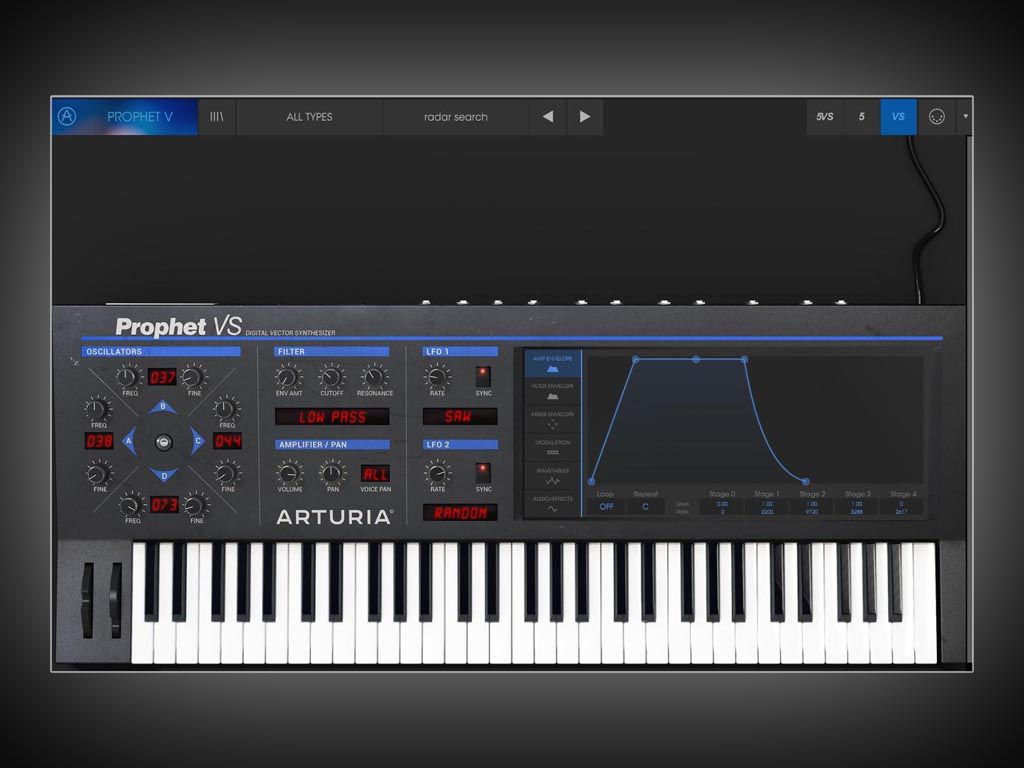
Task: Open oscillator D waveform display 073
Action: point(164,504)
